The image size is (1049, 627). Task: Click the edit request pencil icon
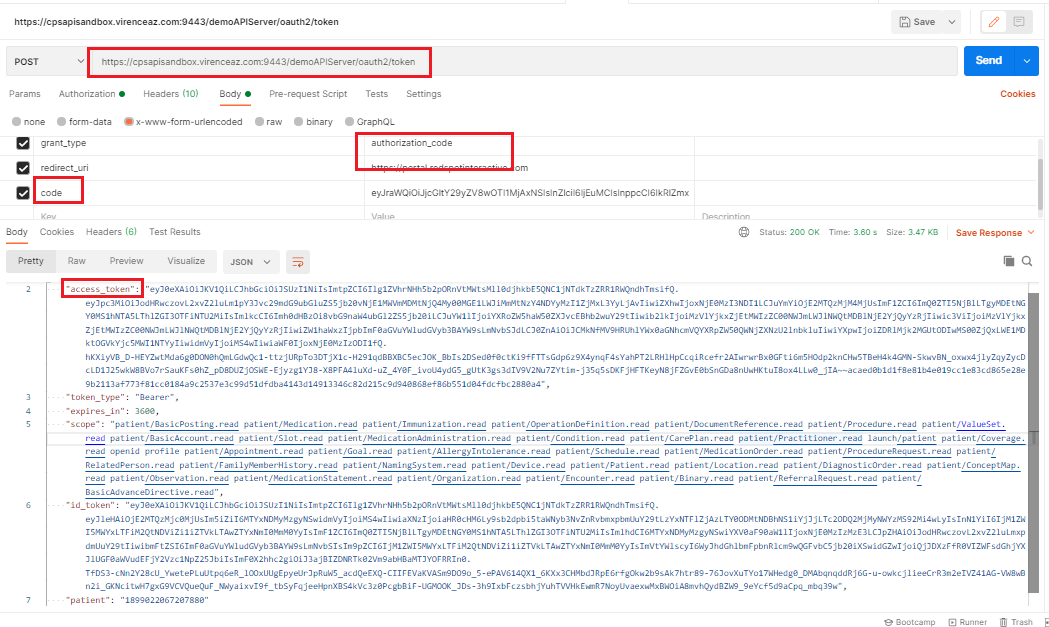995,21
